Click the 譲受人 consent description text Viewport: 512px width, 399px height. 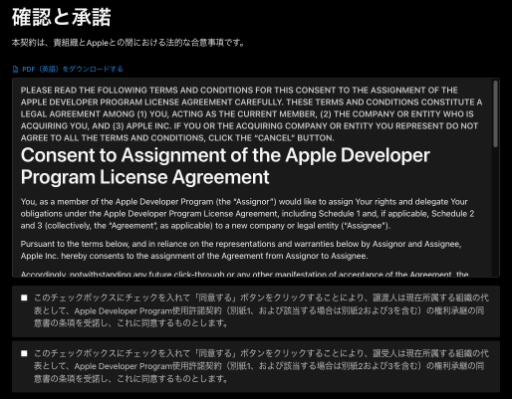[x=261, y=366]
